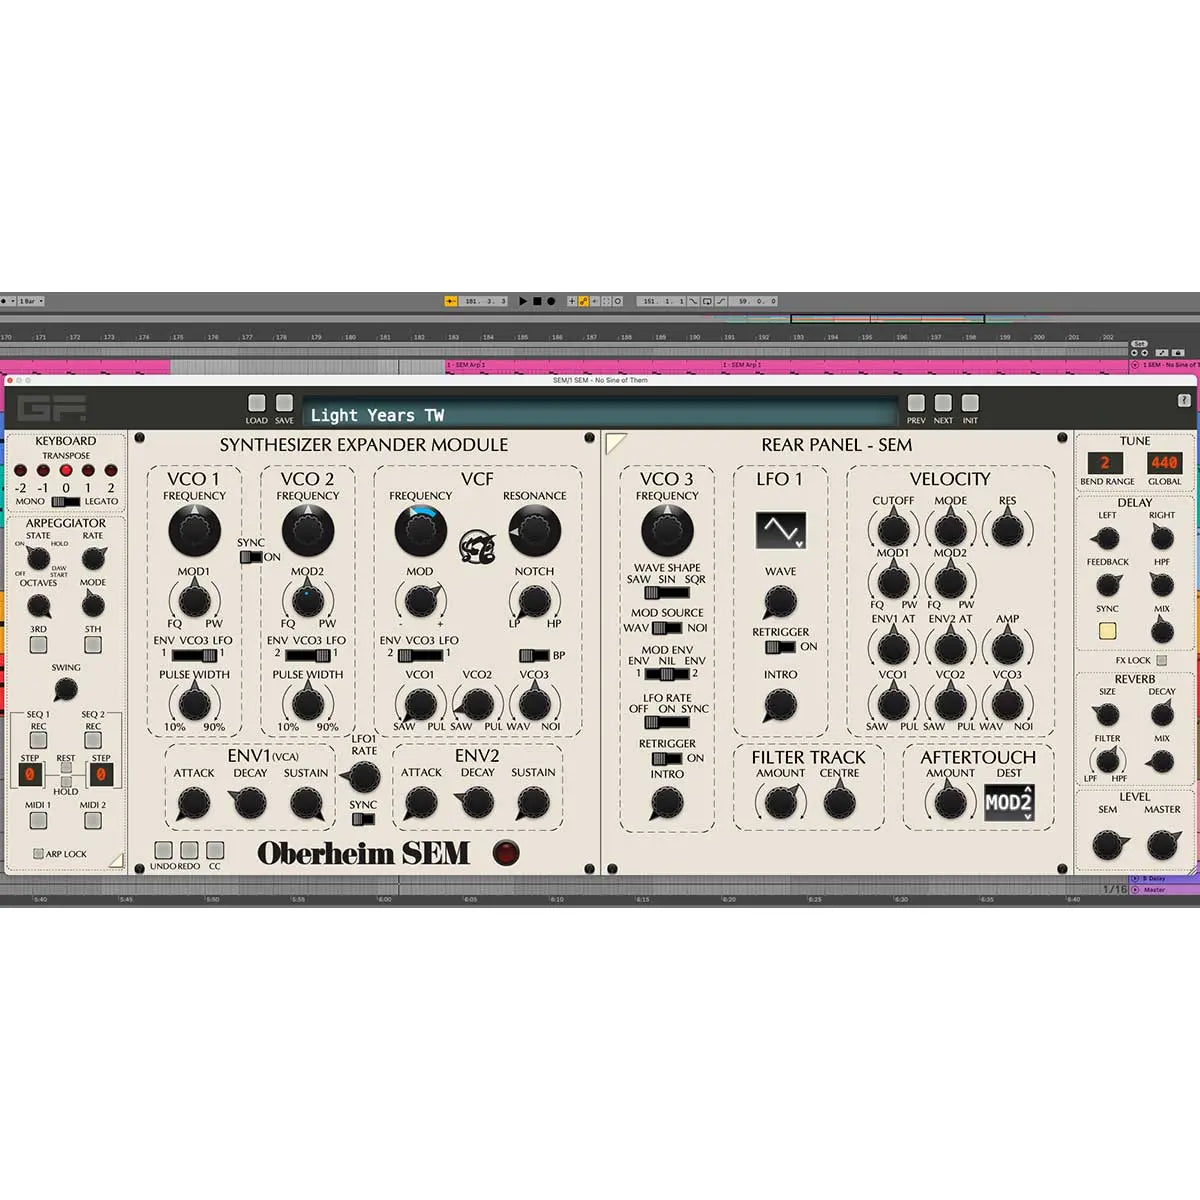The width and height of the screenshot is (1200, 1200).
Task: Enable the ARP LOCK checkbox
Action: (38, 853)
